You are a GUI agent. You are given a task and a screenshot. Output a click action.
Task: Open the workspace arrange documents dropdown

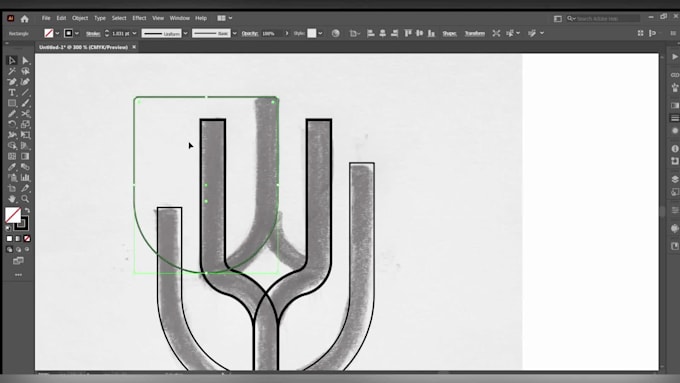click(225, 18)
